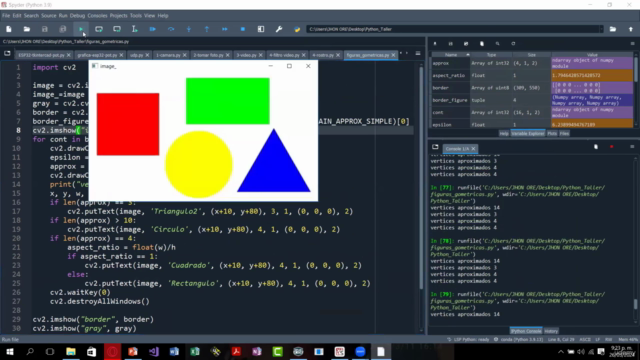
Task: Open the Windows Start menu
Action: coord(9,351)
